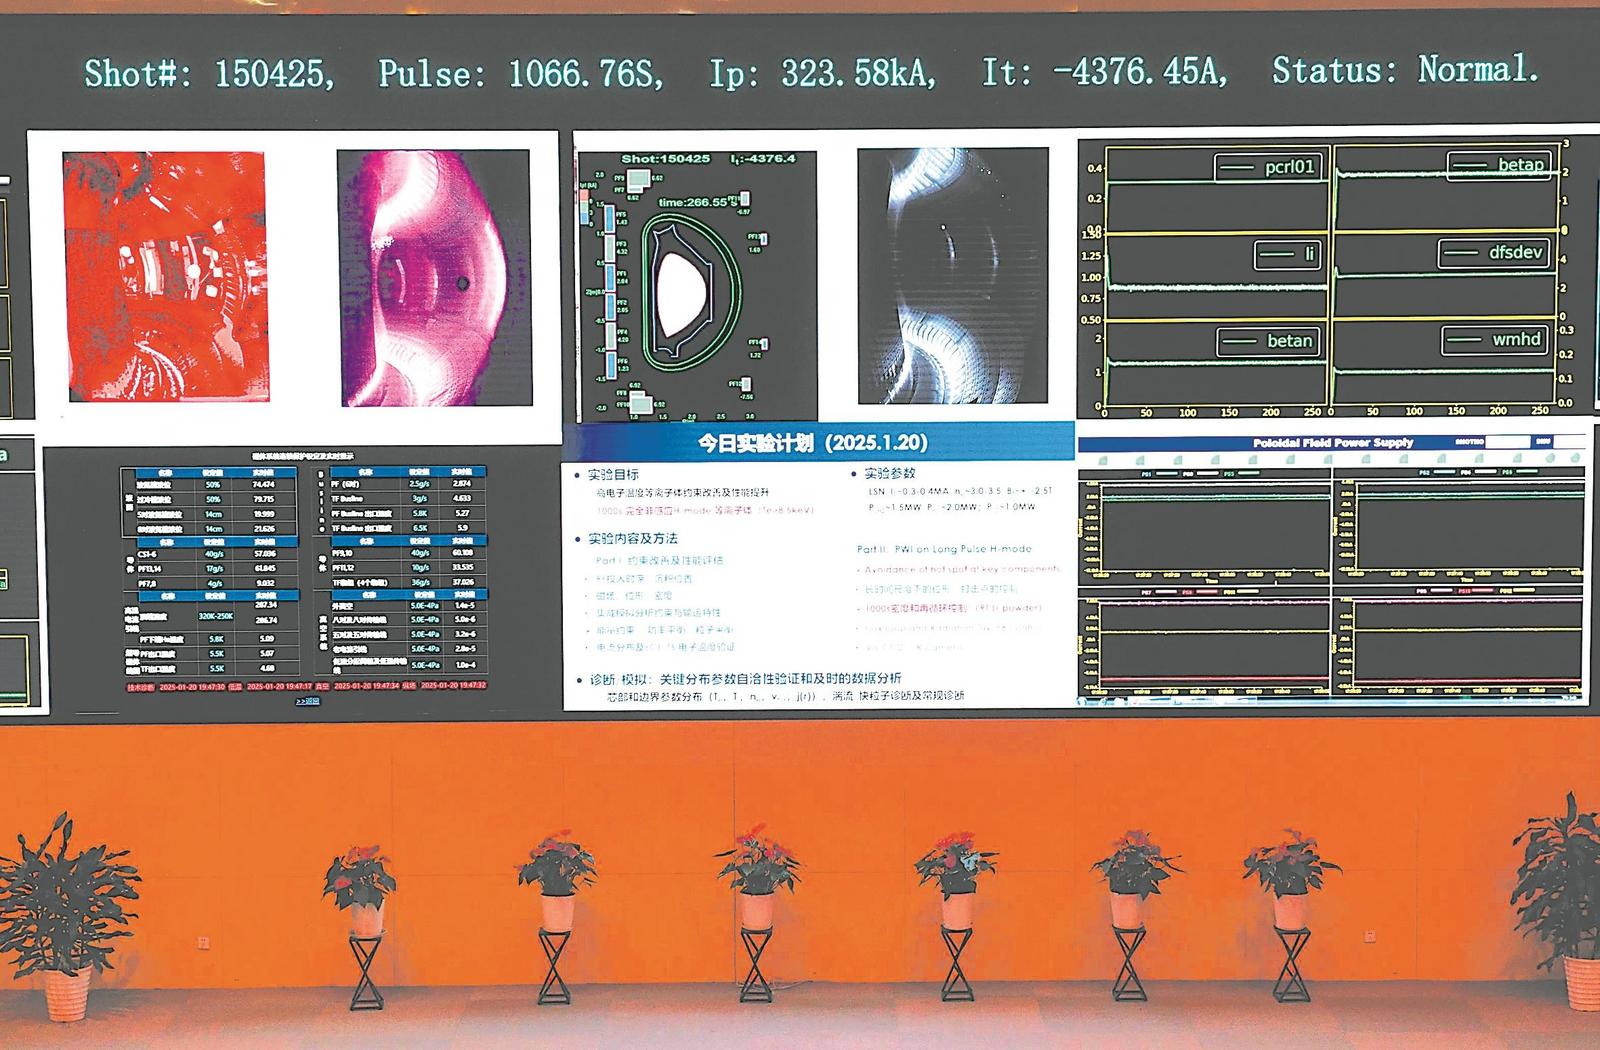Click the 今日实验计划 blue header banner

point(817,442)
